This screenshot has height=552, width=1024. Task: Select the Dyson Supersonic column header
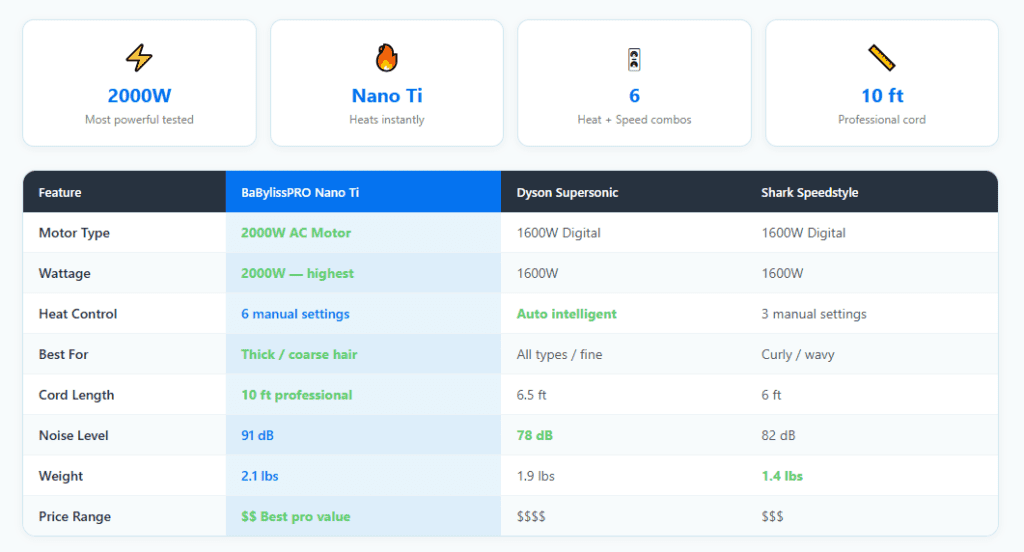[567, 192]
